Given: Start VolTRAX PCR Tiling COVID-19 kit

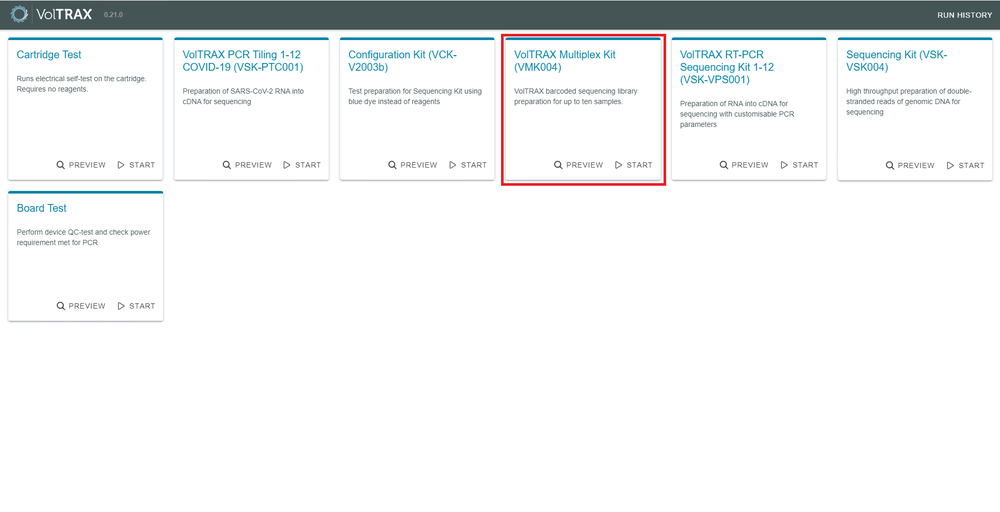Looking at the screenshot, I should pos(302,165).
